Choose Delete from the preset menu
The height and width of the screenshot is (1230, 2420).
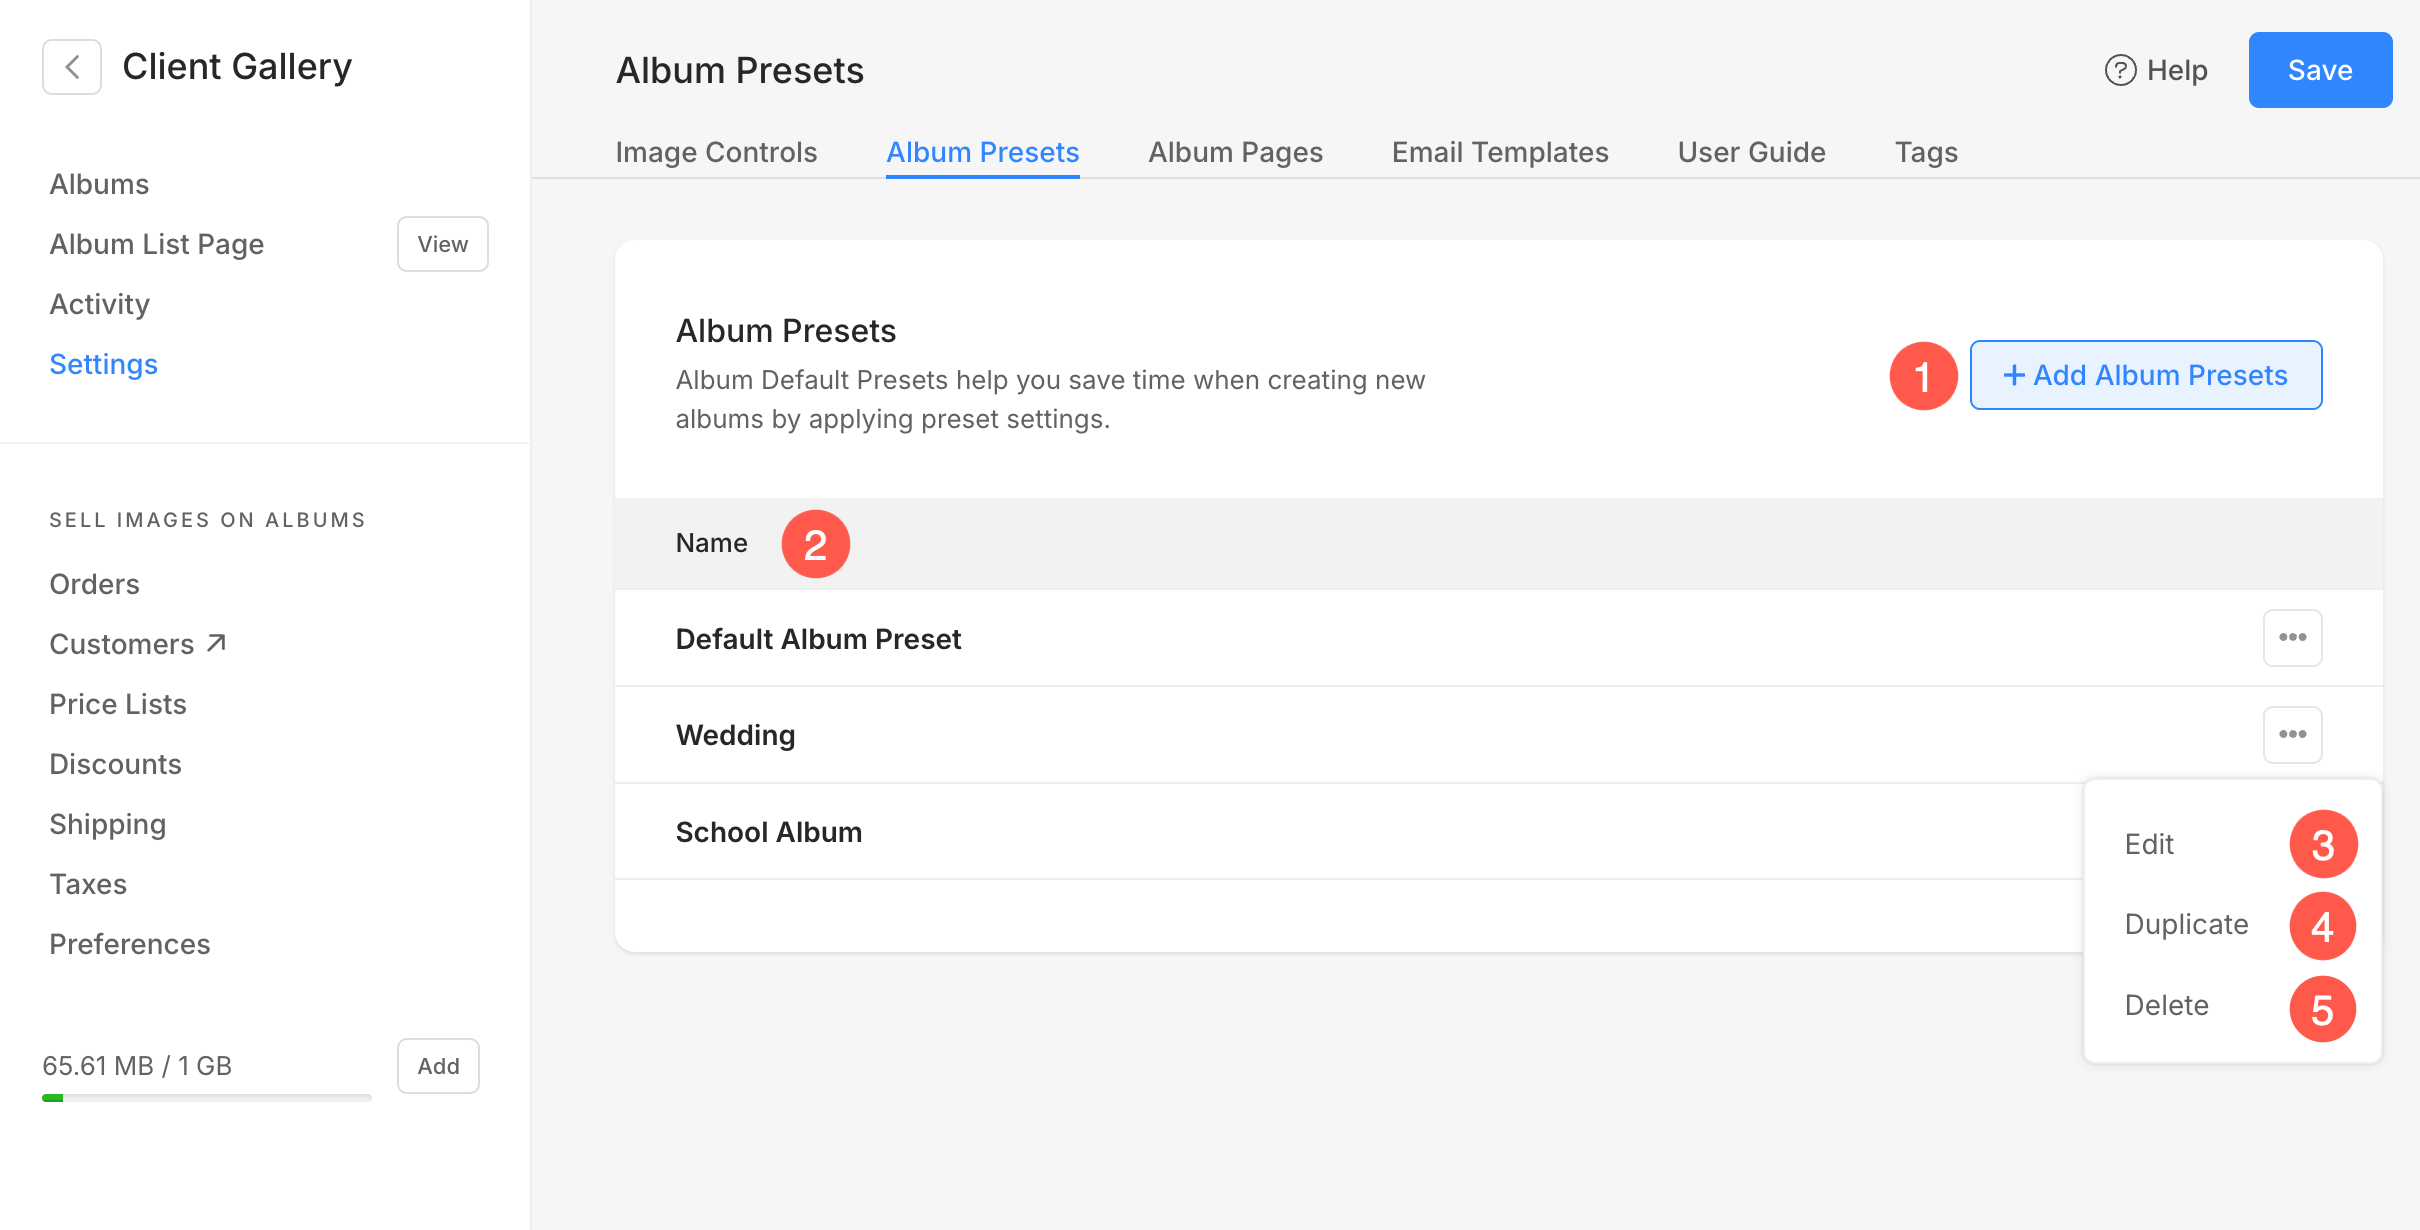click(2166, 1005)
